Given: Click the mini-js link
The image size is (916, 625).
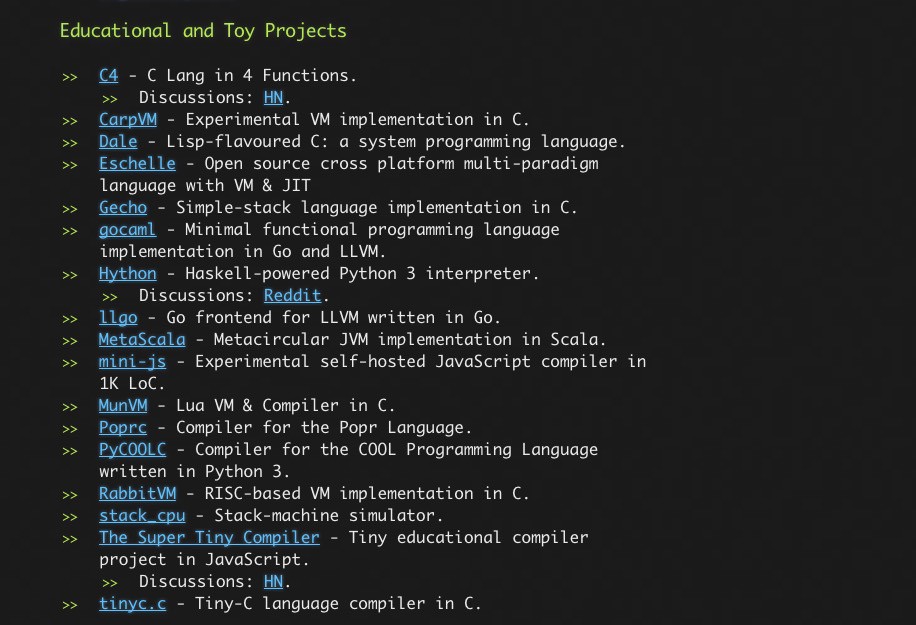Looking at the screenshot, I should (x=132, y=362).
